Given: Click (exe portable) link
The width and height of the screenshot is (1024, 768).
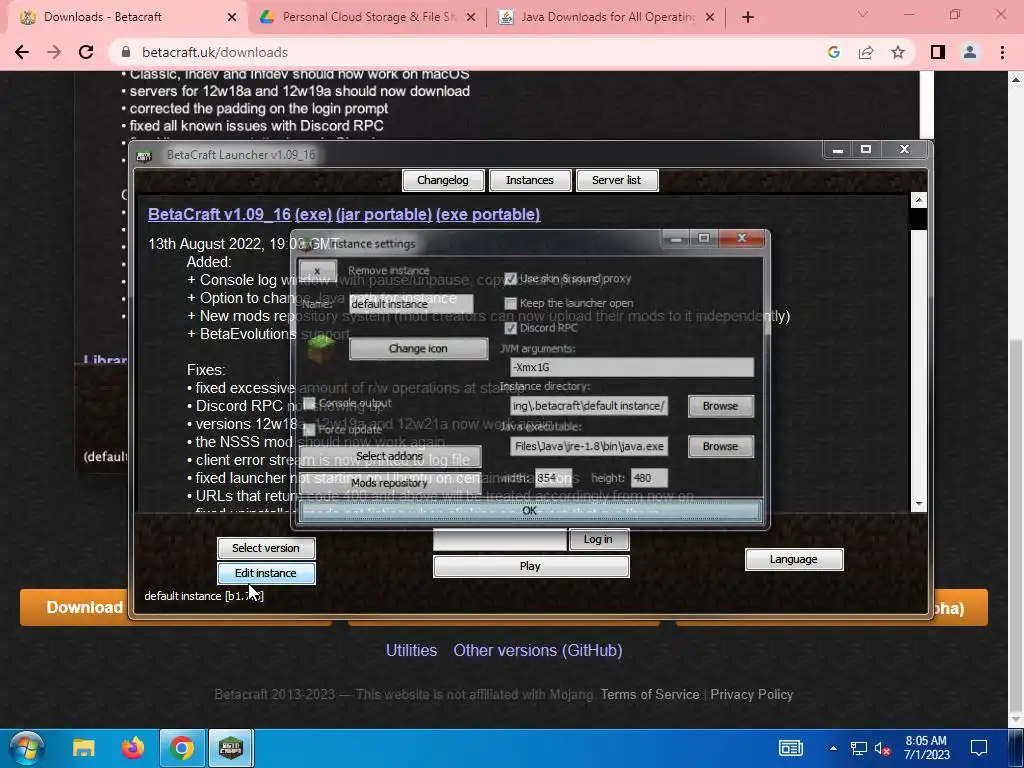Looking at the screenshot, I should coord(488,214).
